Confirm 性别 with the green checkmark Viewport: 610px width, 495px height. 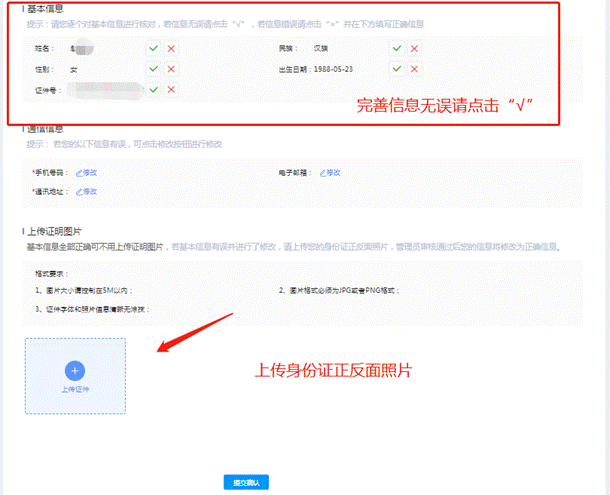coord(153,69)
